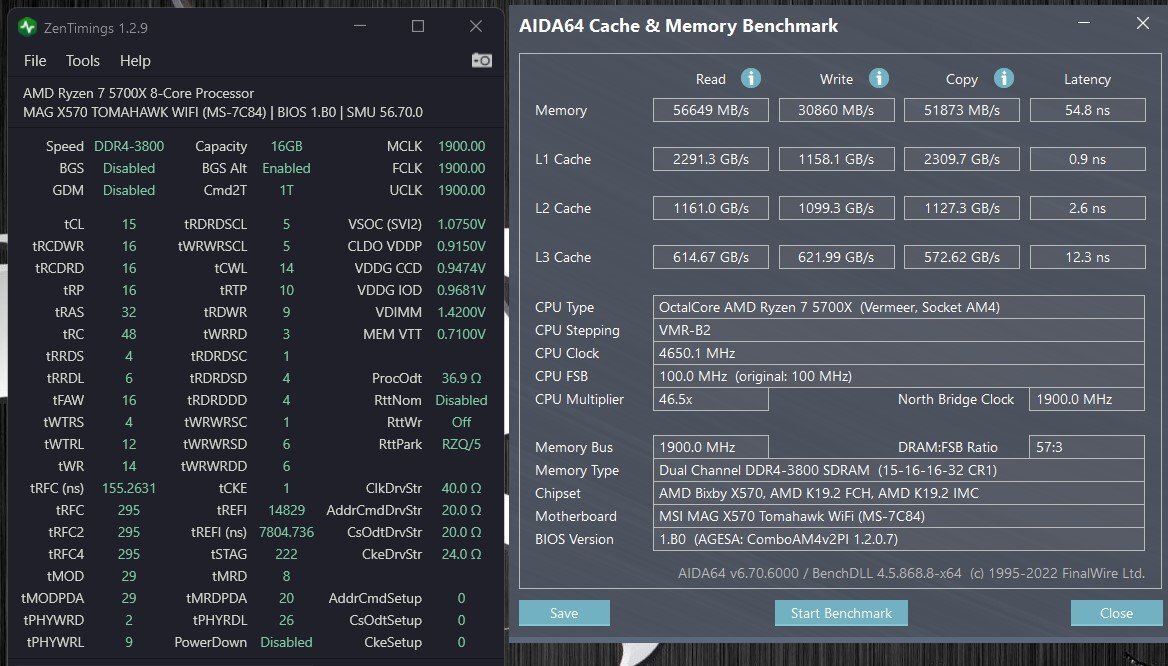Click the Memory Write value 30860 MB/s
The image size is (1168, 666).
[836, 110]
